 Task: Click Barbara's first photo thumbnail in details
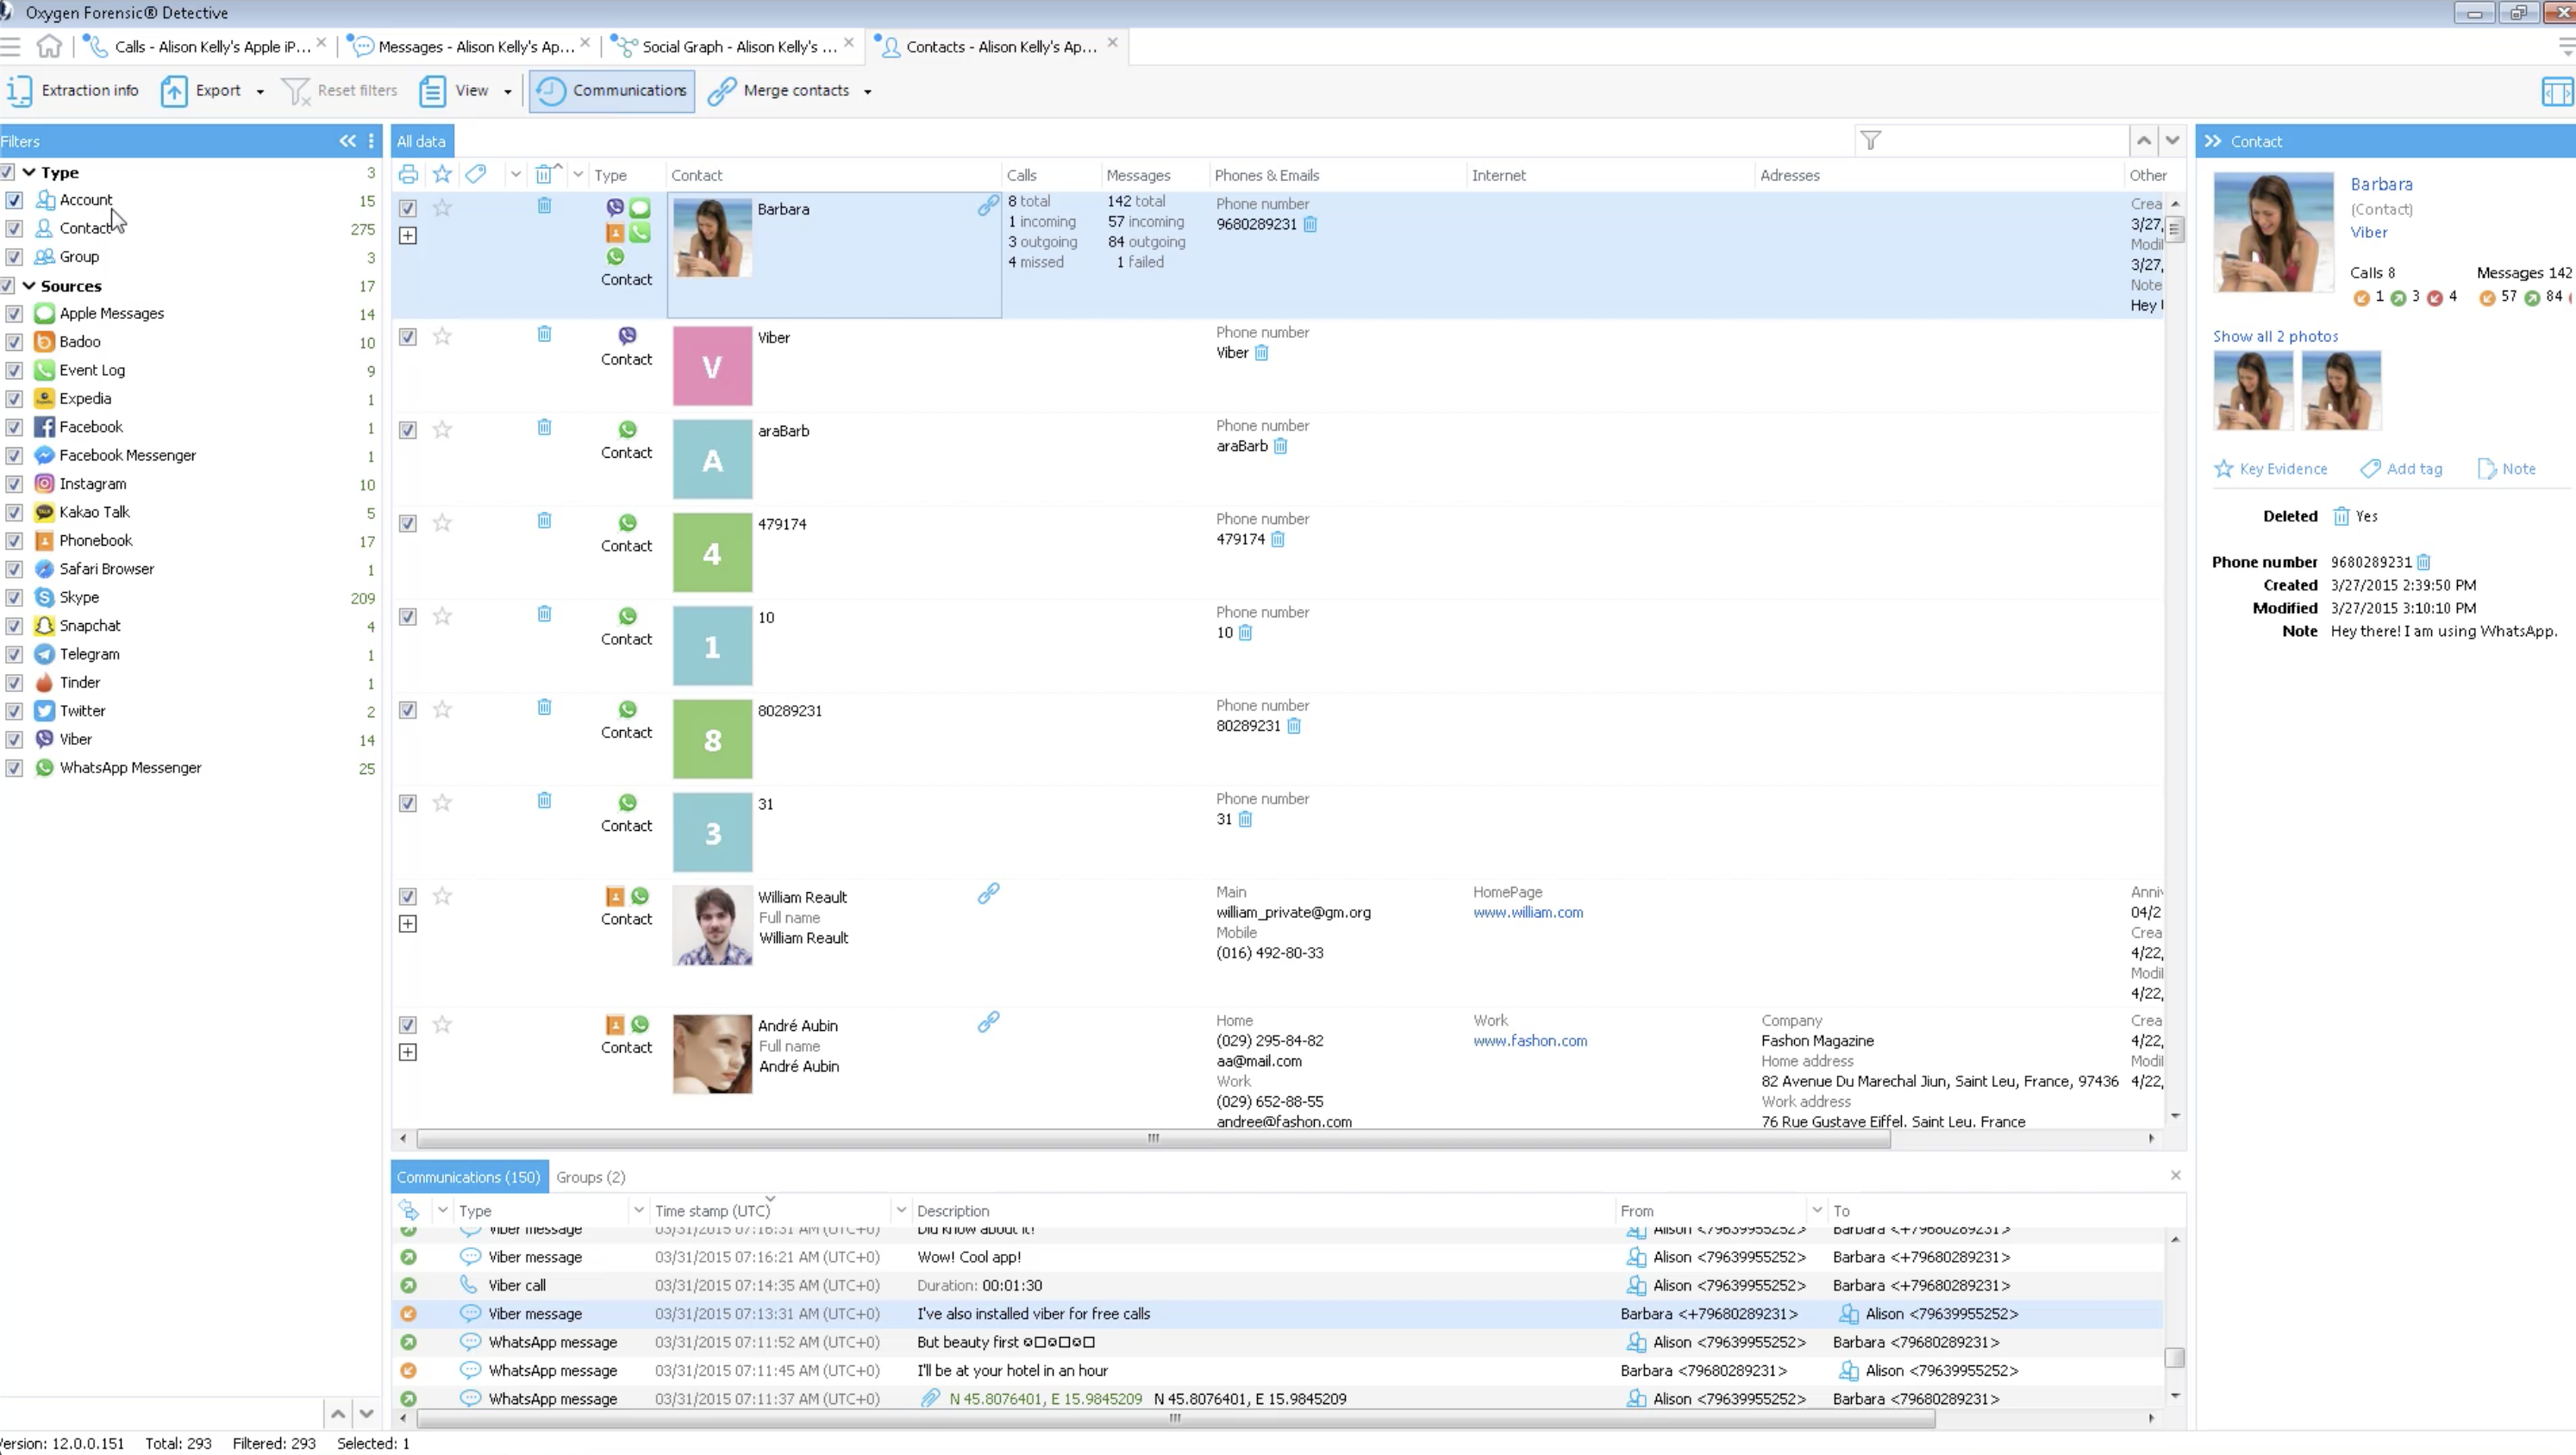(2253, 391)
